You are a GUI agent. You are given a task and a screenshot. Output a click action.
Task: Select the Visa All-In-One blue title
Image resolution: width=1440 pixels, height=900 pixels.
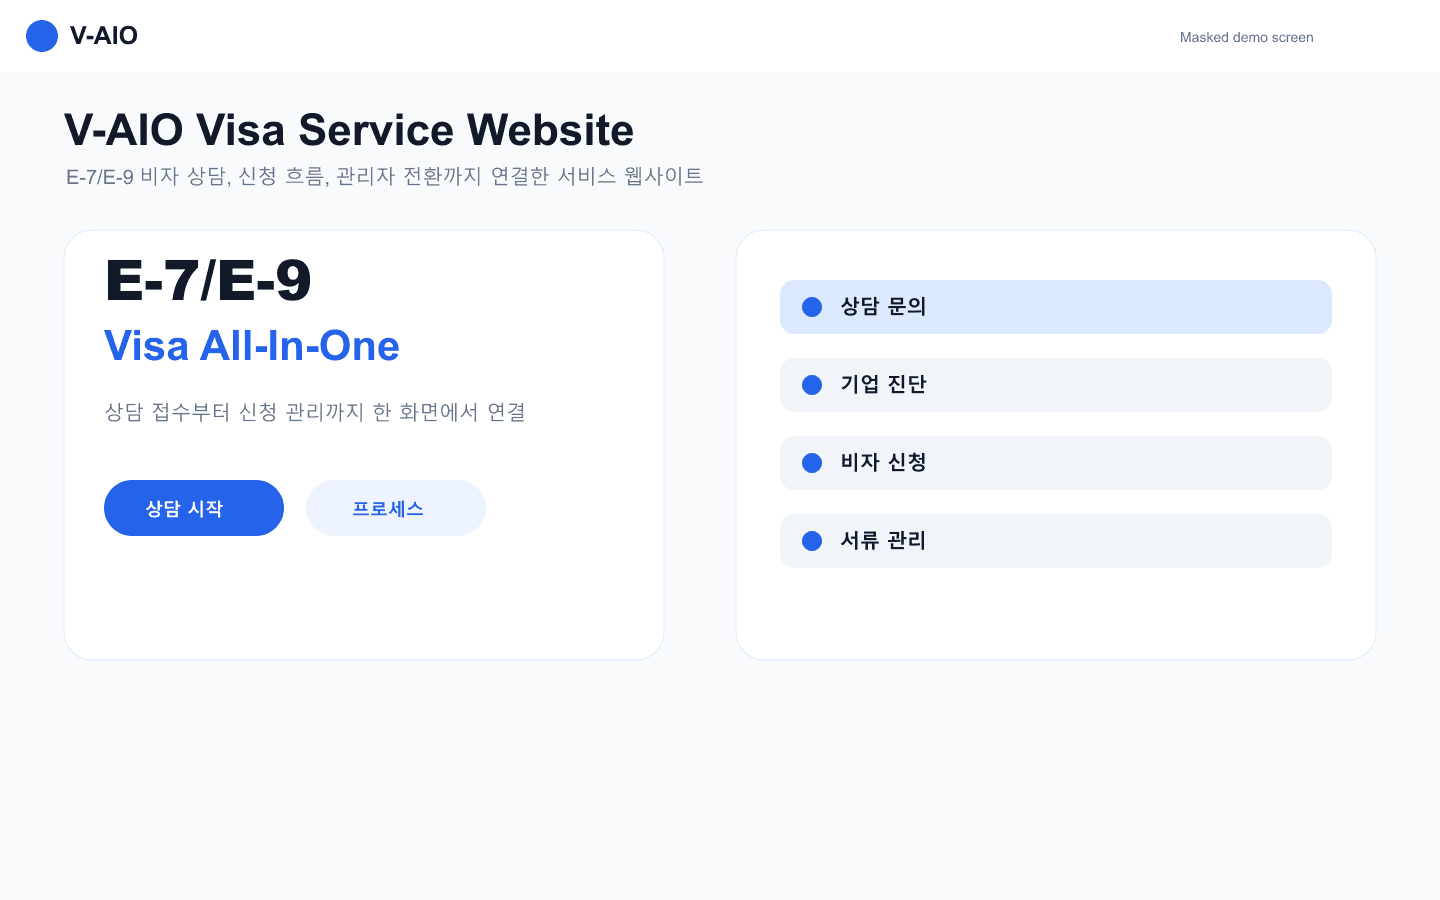(252, 346)
